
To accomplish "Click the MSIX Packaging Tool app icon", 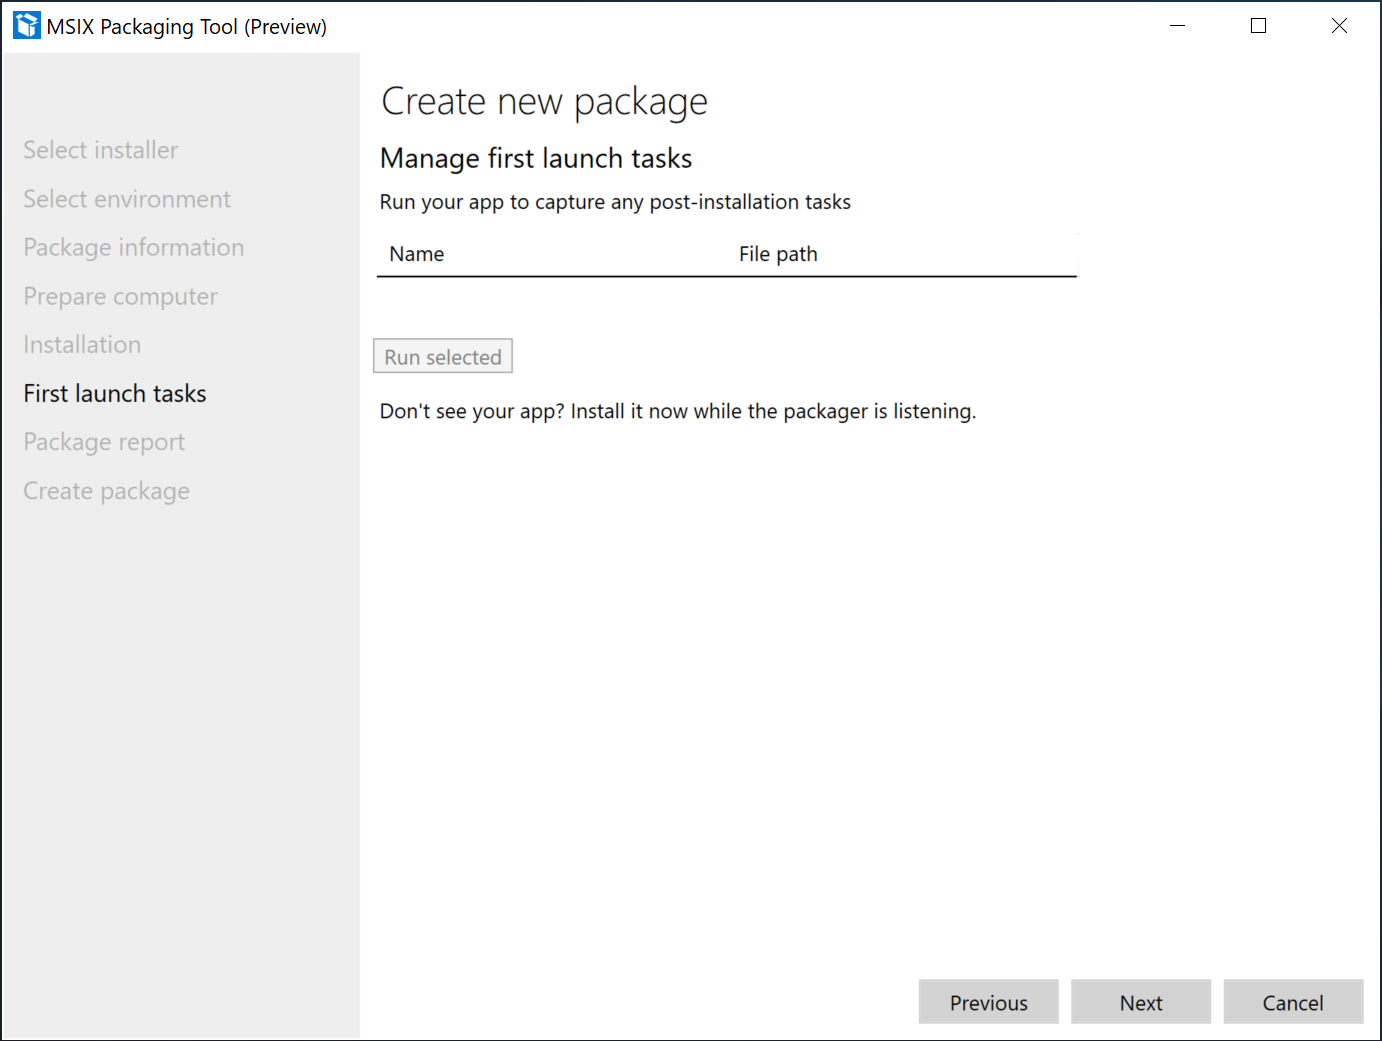I will pos(27,26).
